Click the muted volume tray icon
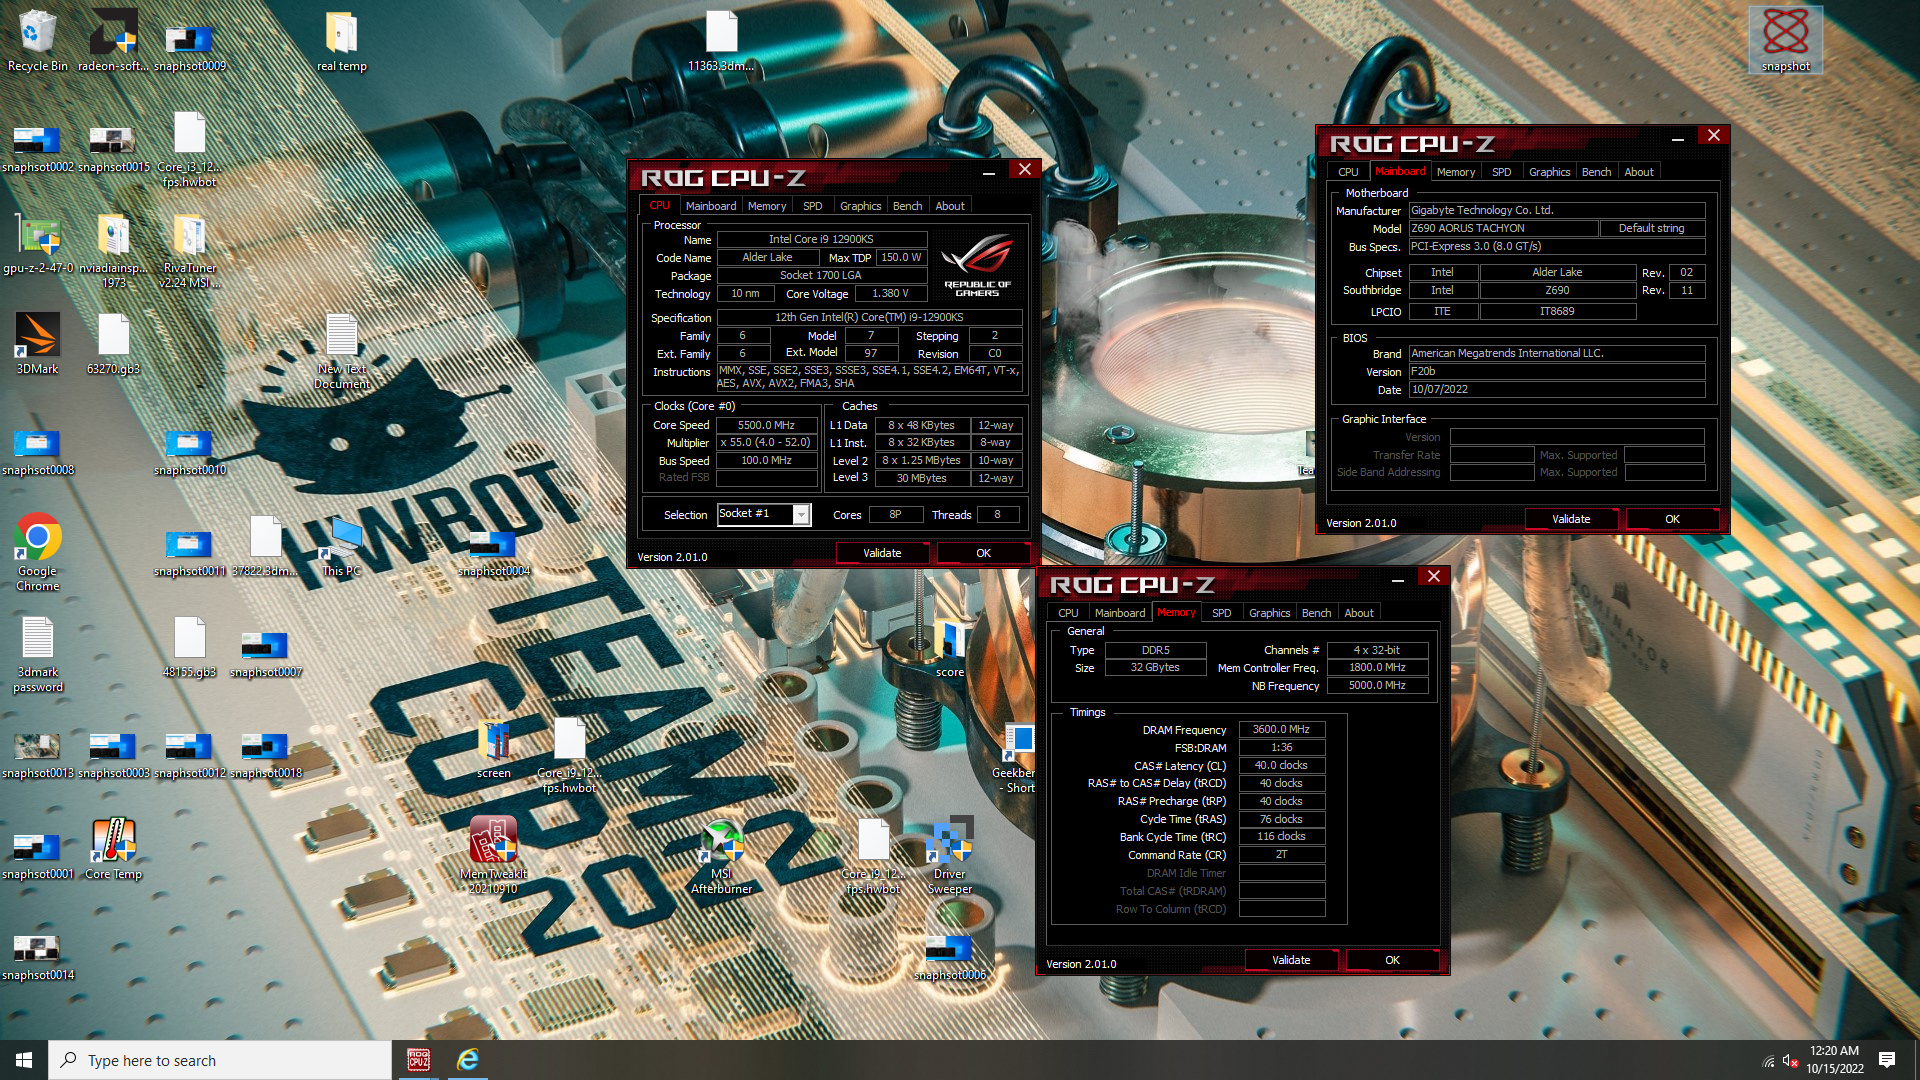The image size is (1920, 1080). (x=1791, y=1061)
